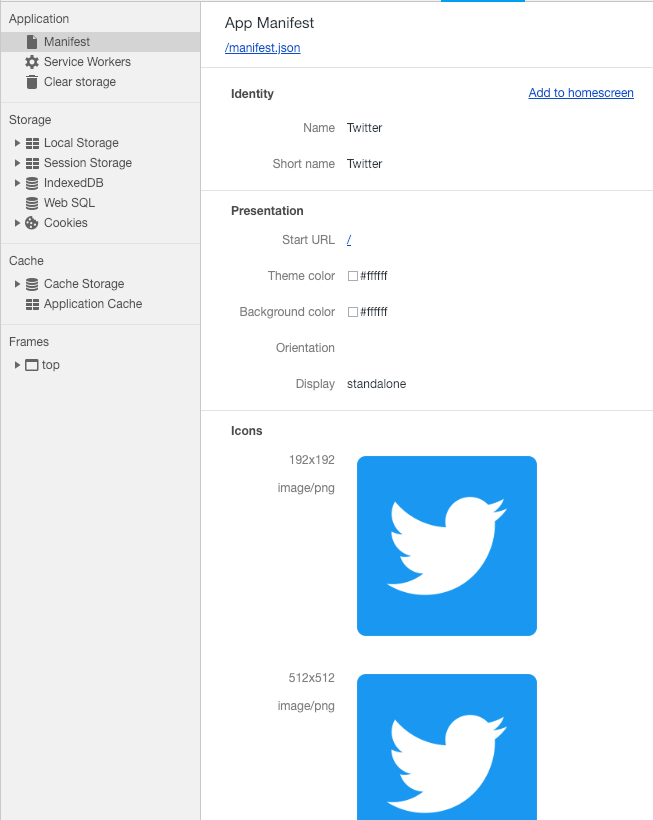Click the Cache Storage database icon
Screen dimensions: 653x820
[32, 284]
